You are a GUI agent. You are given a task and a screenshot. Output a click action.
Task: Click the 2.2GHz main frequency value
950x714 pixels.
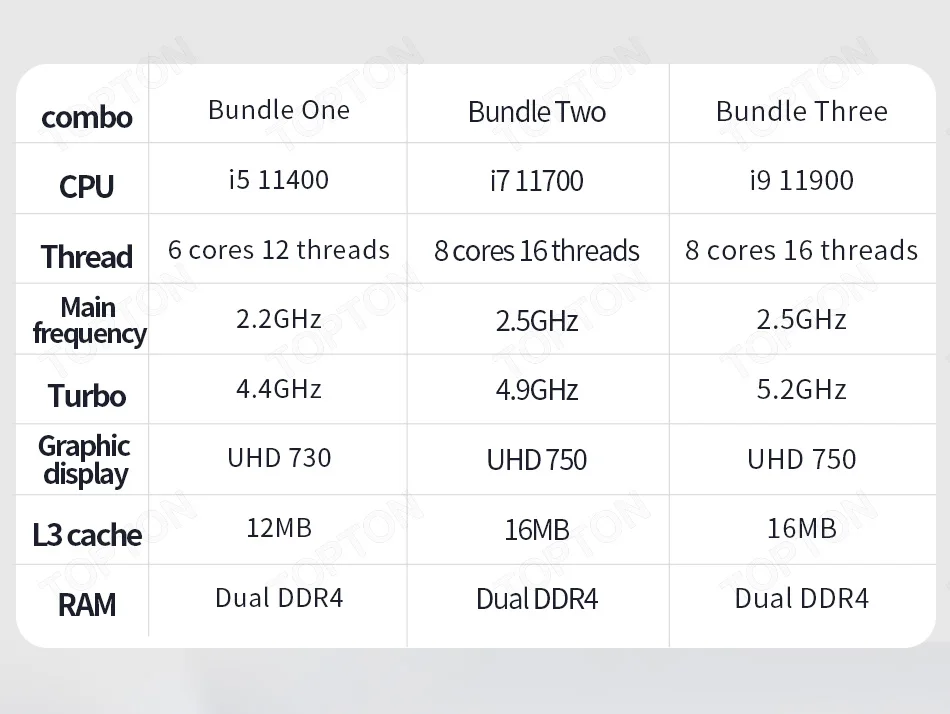(279, 319)
